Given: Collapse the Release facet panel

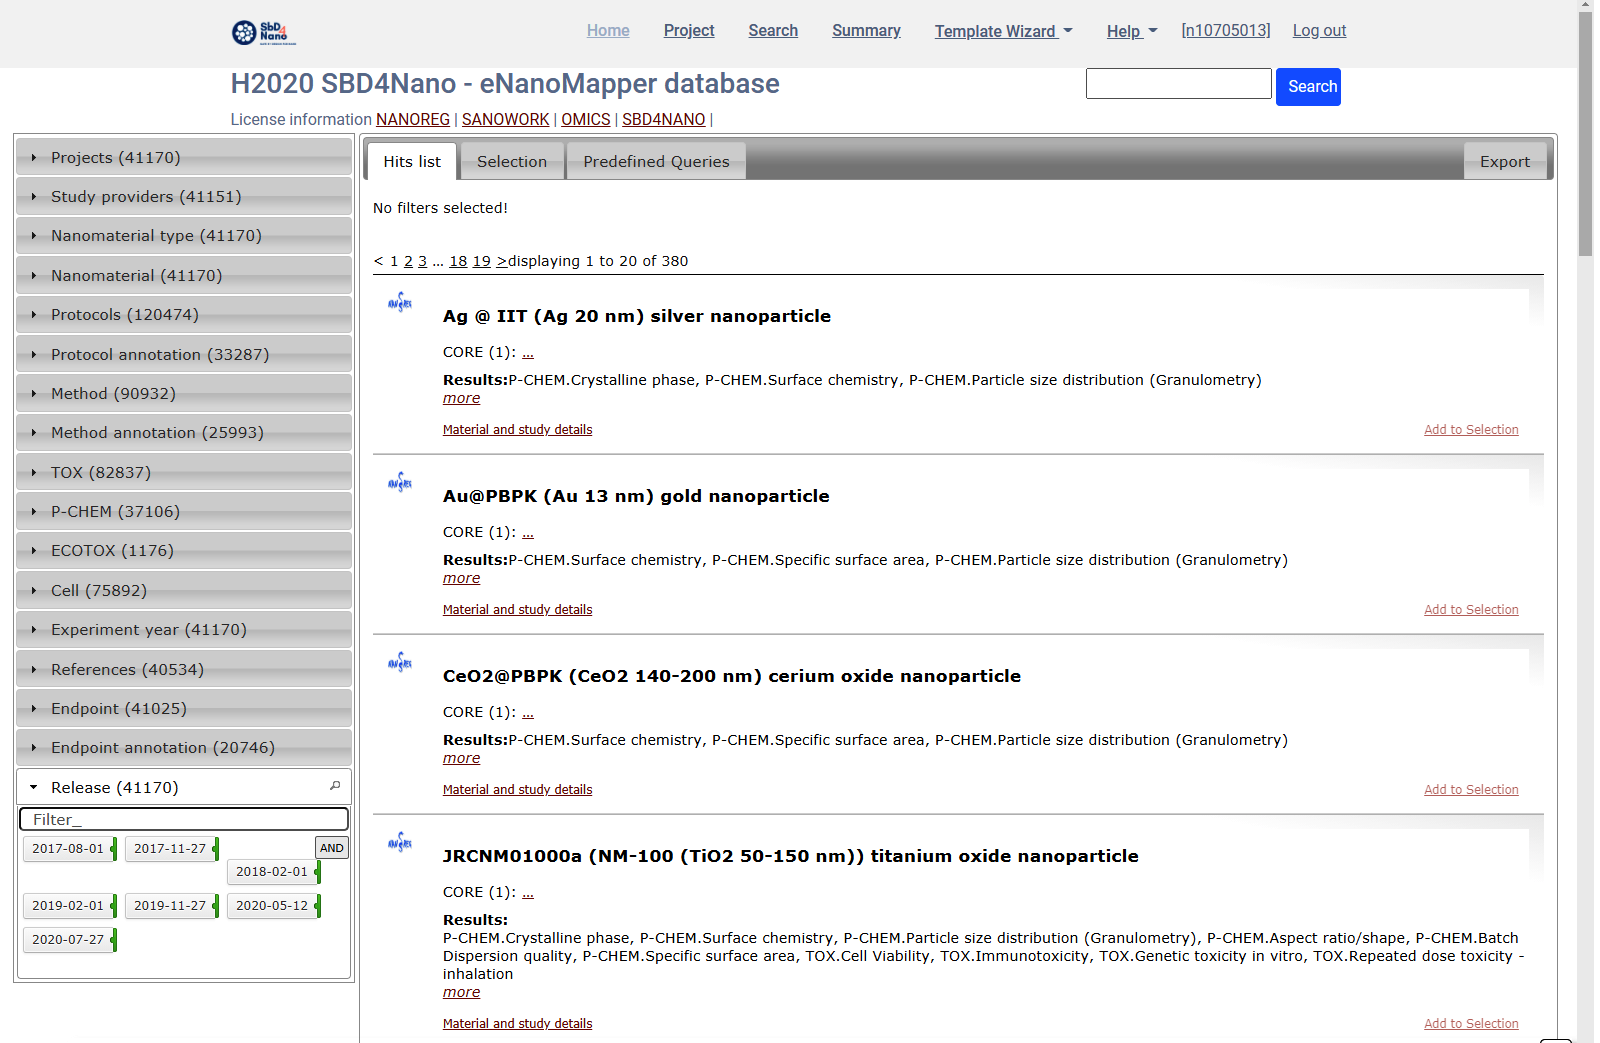Looking at the screenshot, I should [115, 788].
